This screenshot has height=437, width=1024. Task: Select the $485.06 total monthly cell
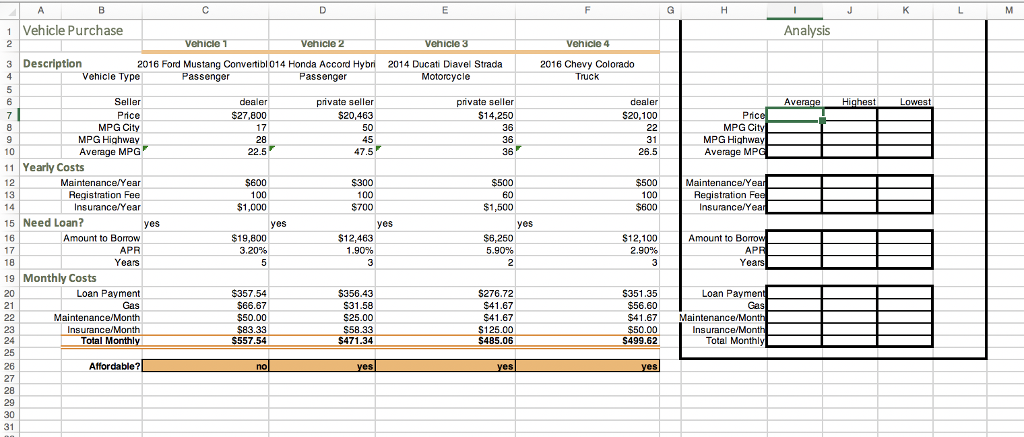click(x=445, y=341)
